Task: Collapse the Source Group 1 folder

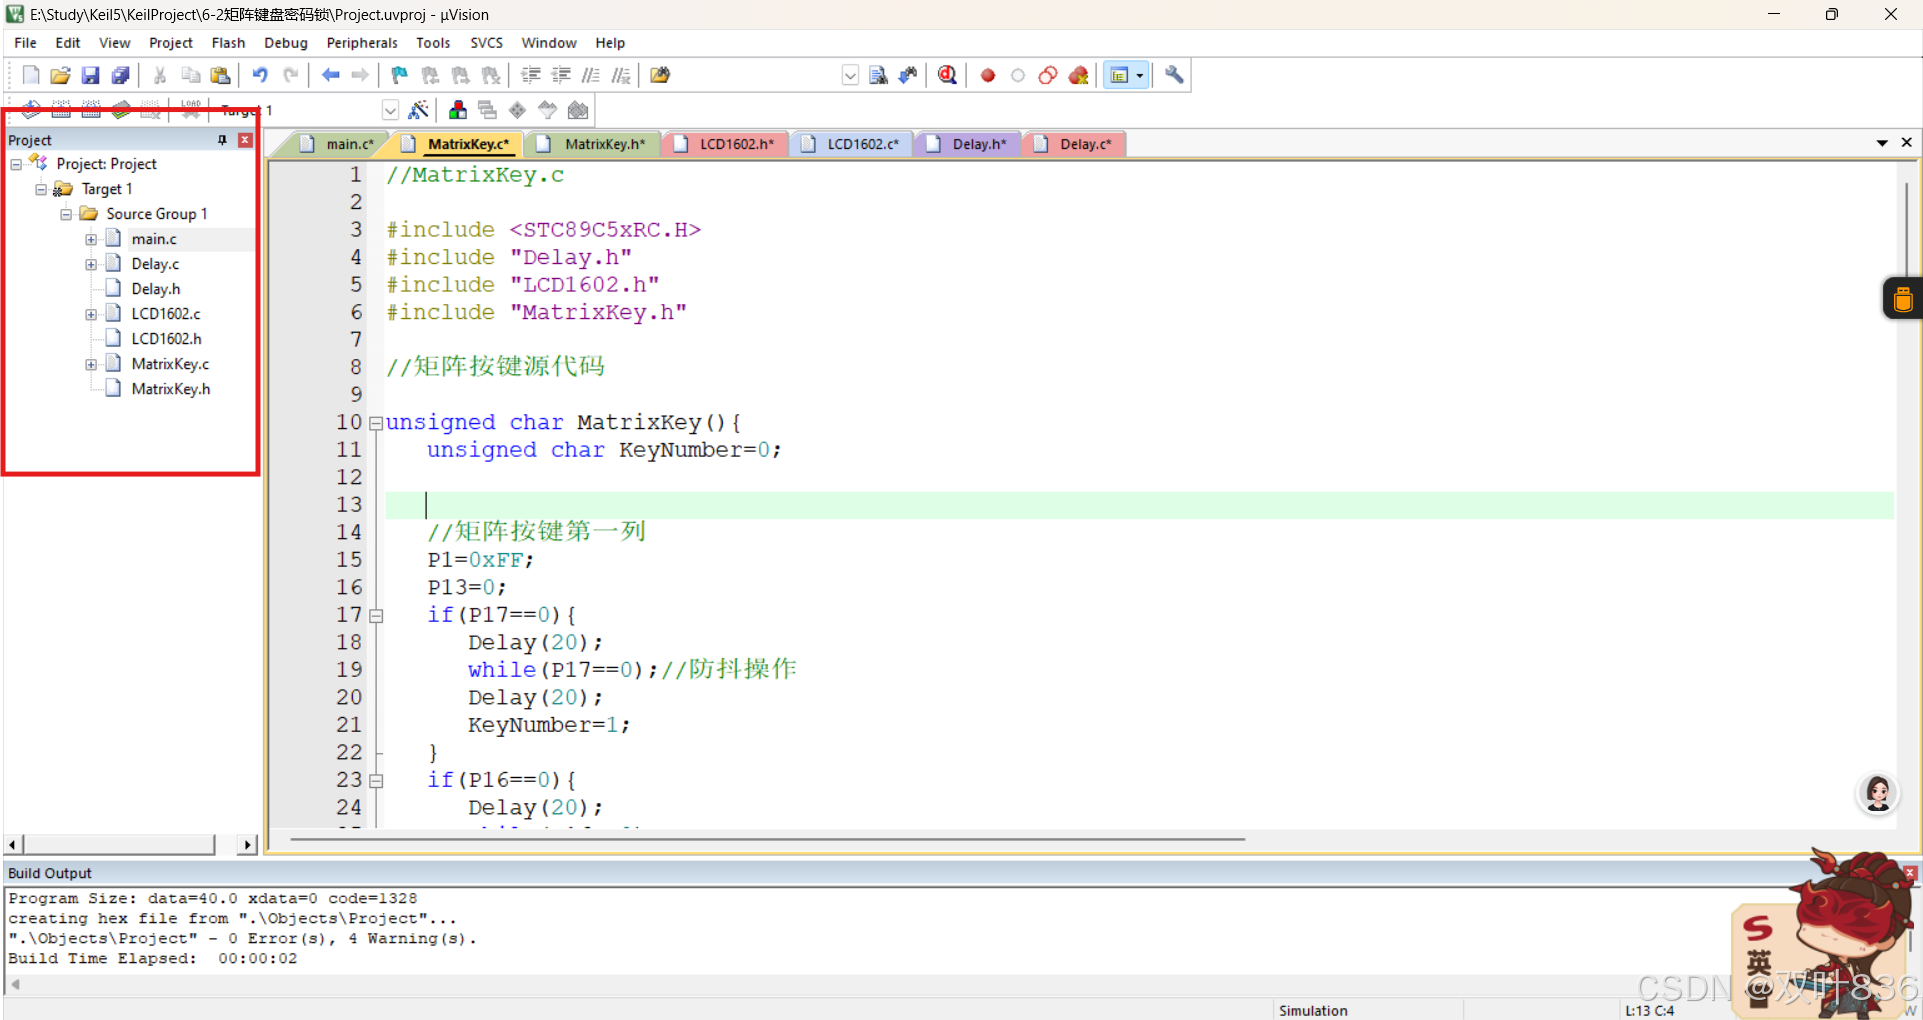Action: pyautogui.click(x=66, y=214)
